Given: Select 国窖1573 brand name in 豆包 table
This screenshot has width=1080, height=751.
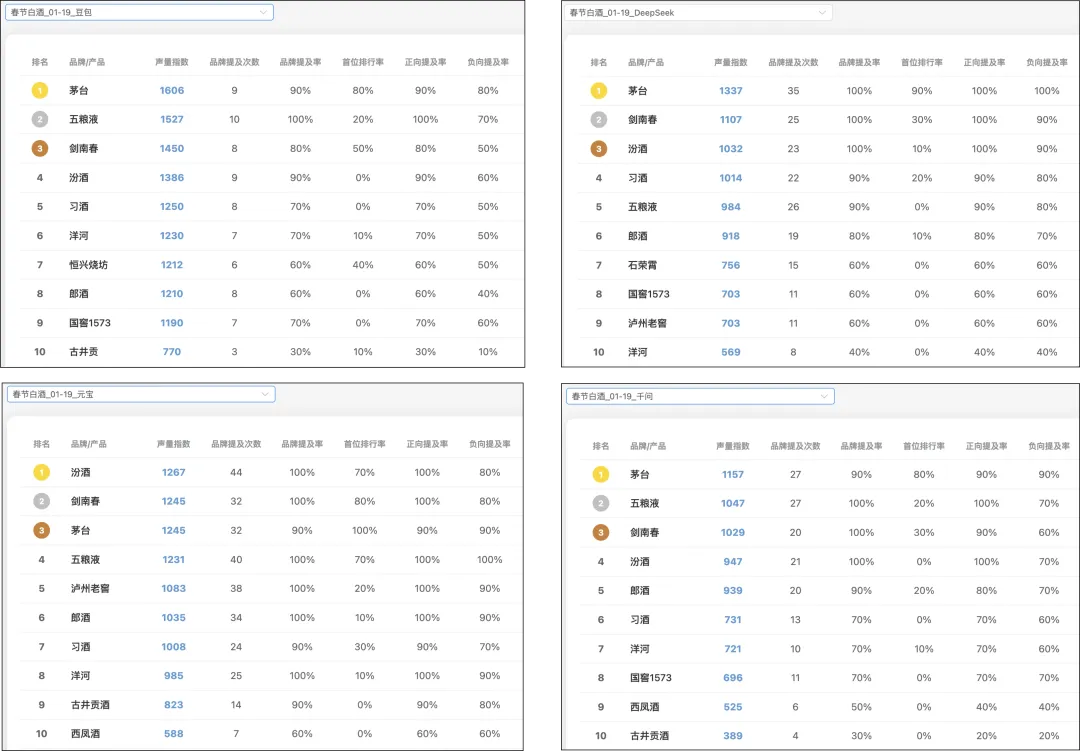Looking at the screenshot, I should tap(90, 322).
